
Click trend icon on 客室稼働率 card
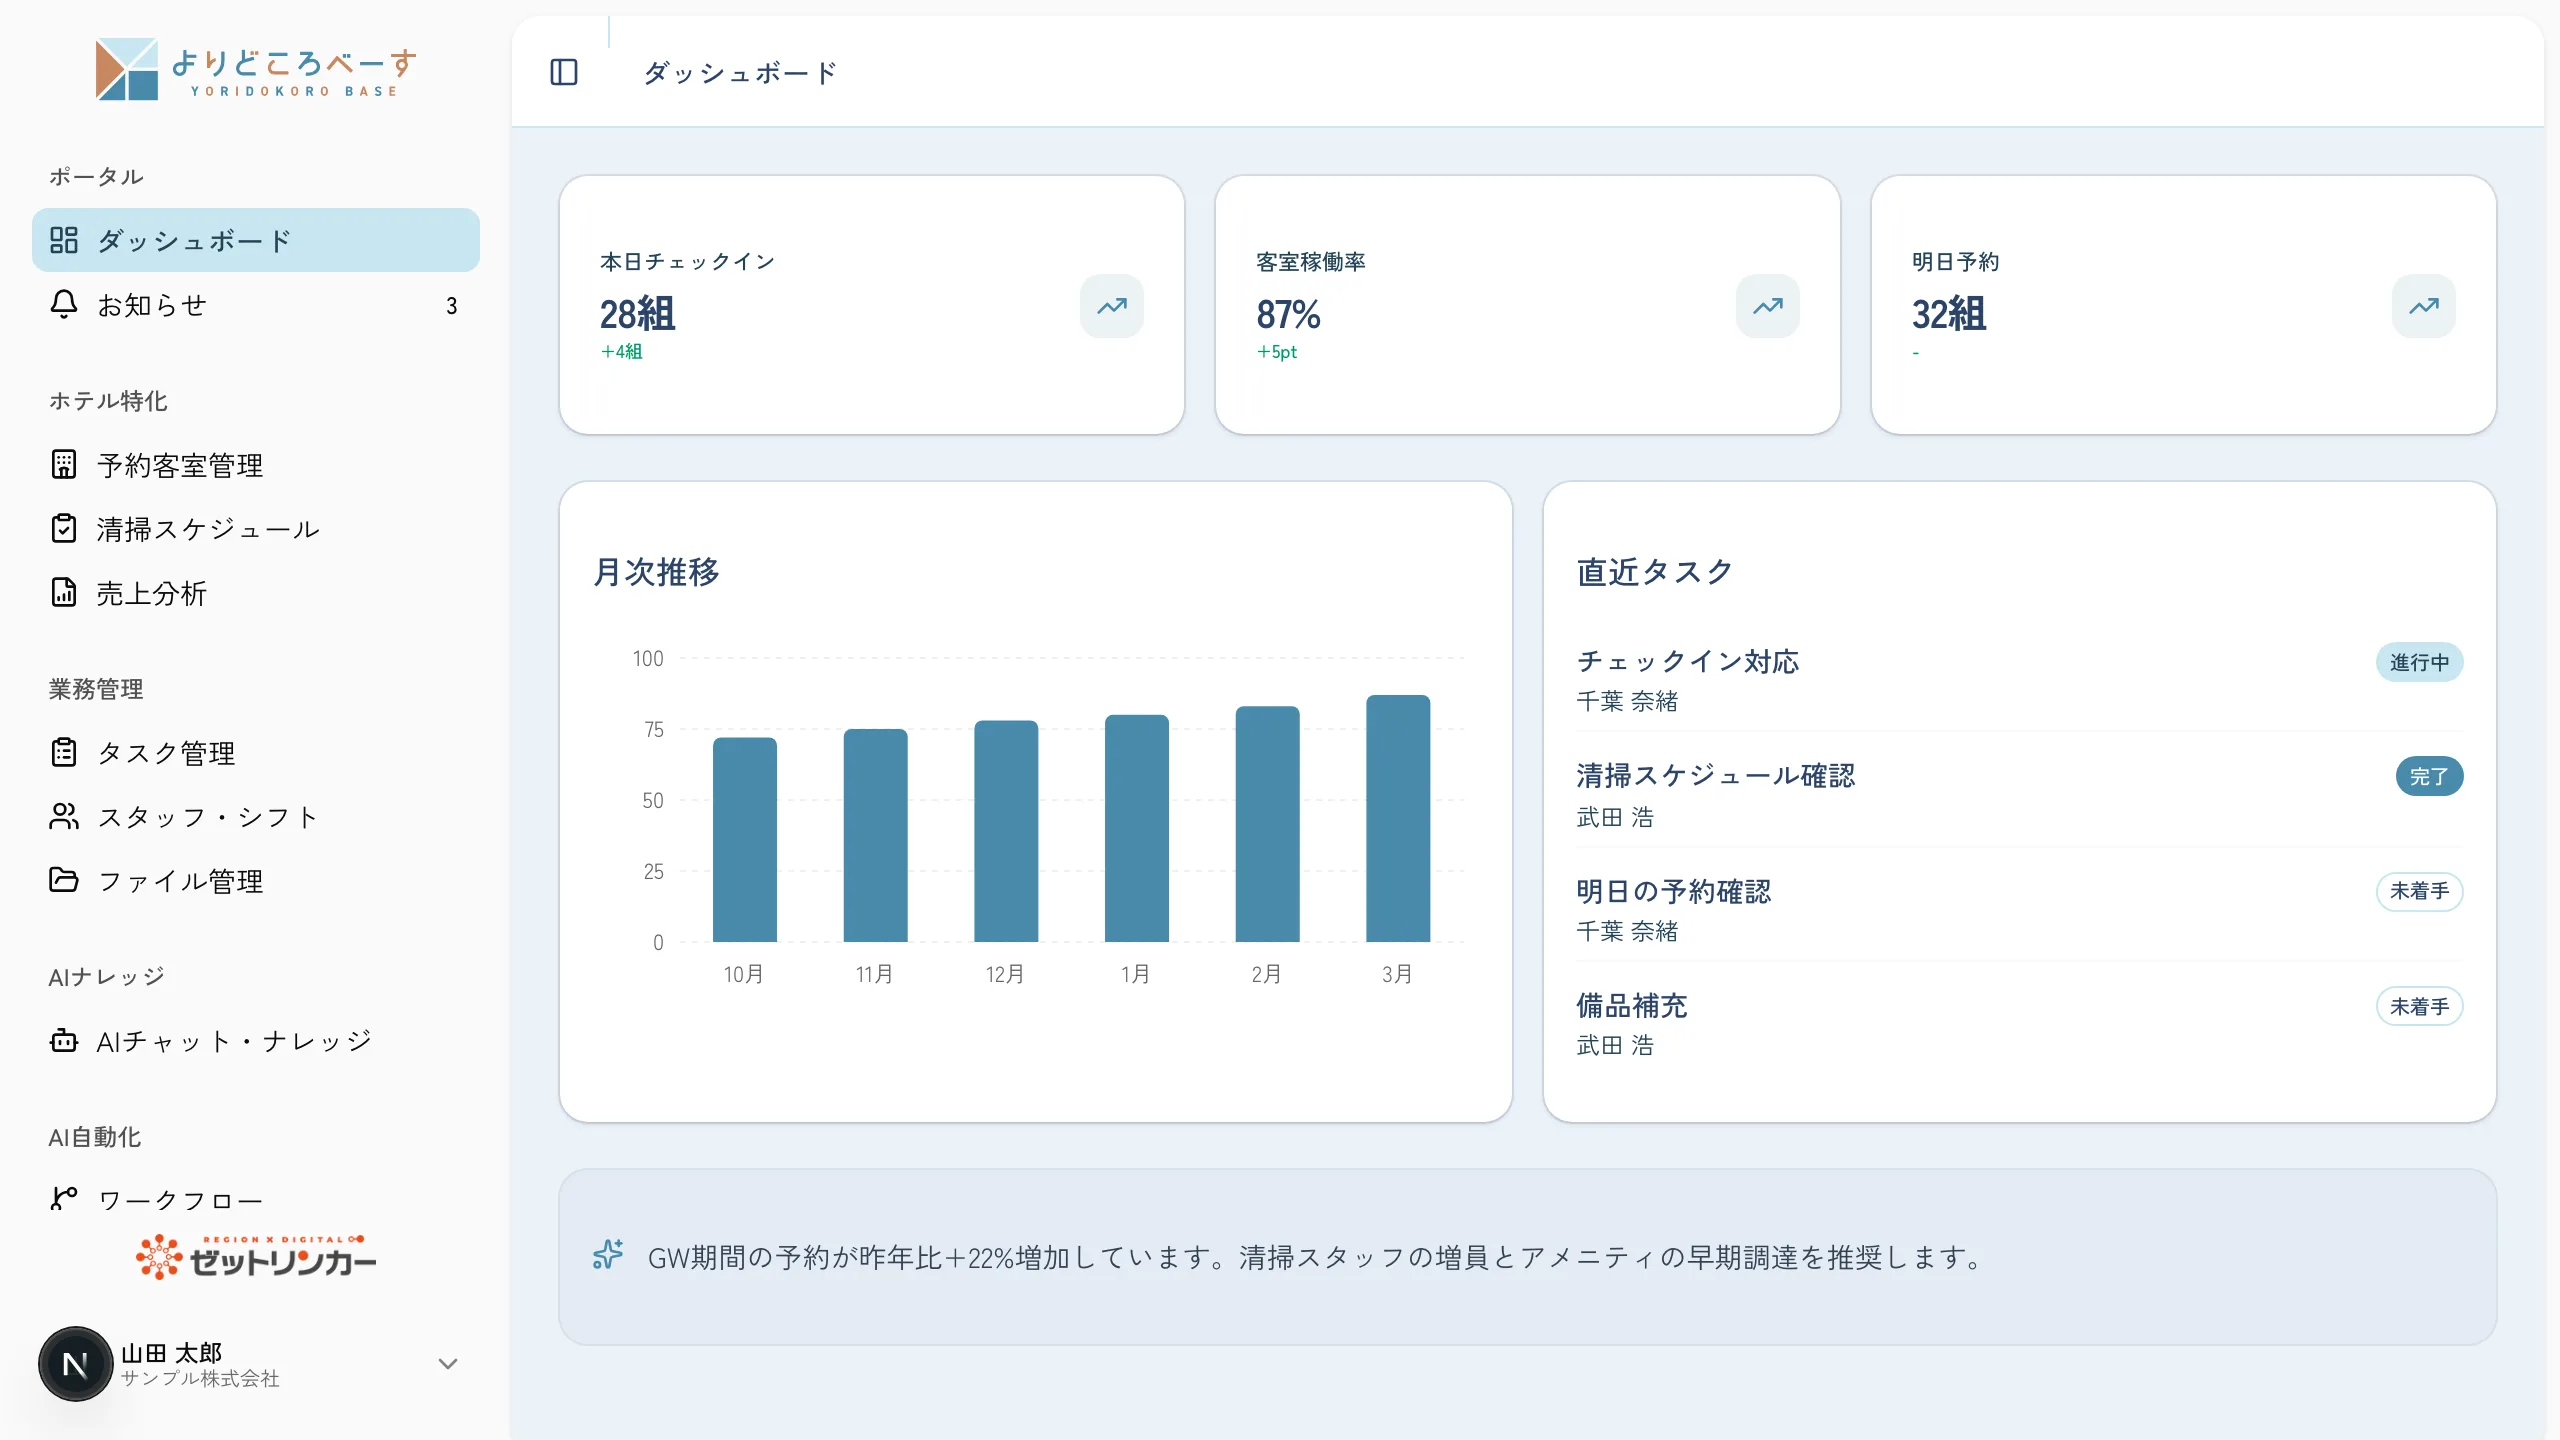point(1768,306)
